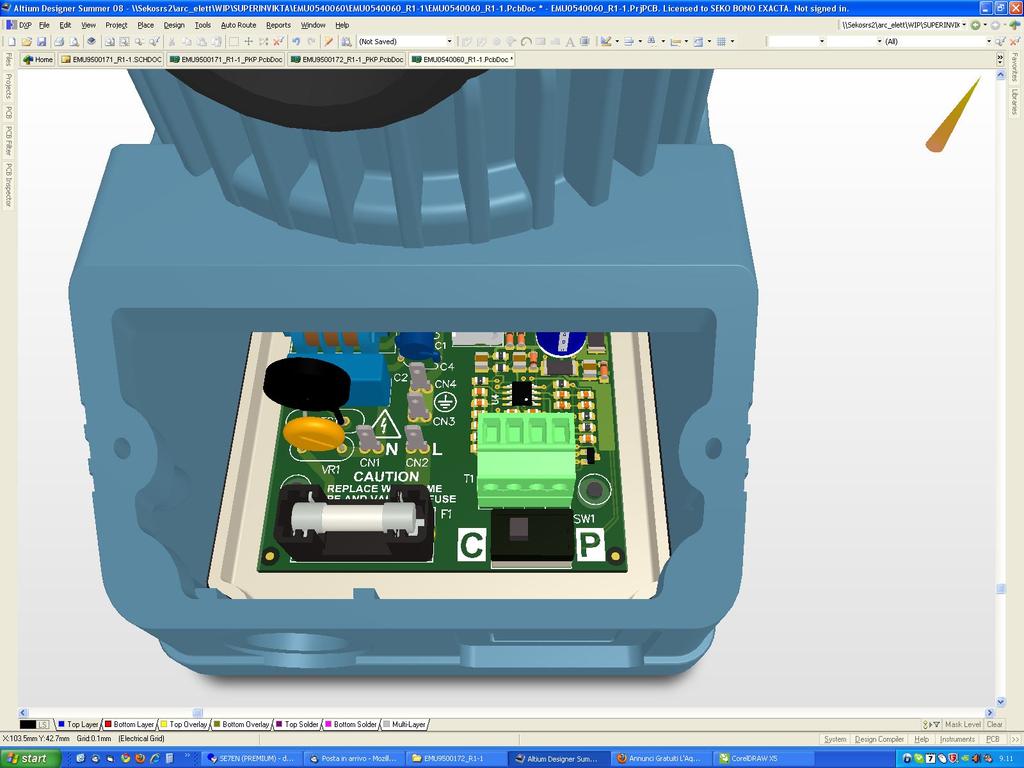Click the horizontal scrollbar right arrow
Image resolution: width=1024 pixels, height=768 pixels.
click(991, 713)
